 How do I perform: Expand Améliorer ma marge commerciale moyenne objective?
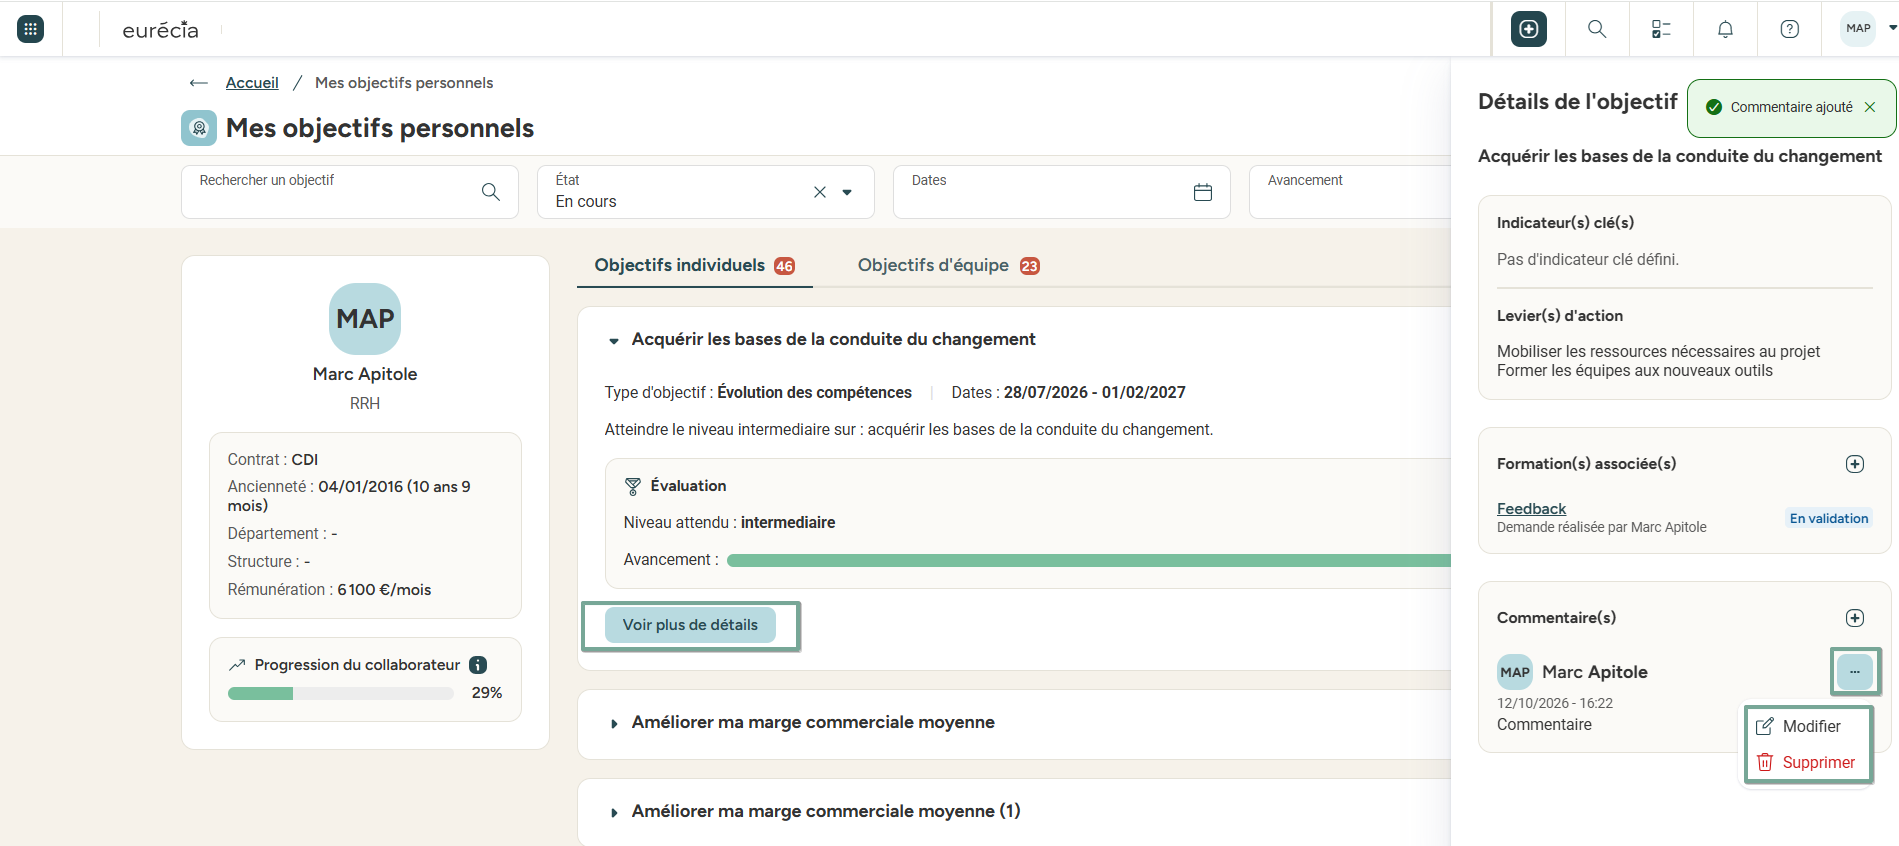pyautogui.click(x=614, y=723)
